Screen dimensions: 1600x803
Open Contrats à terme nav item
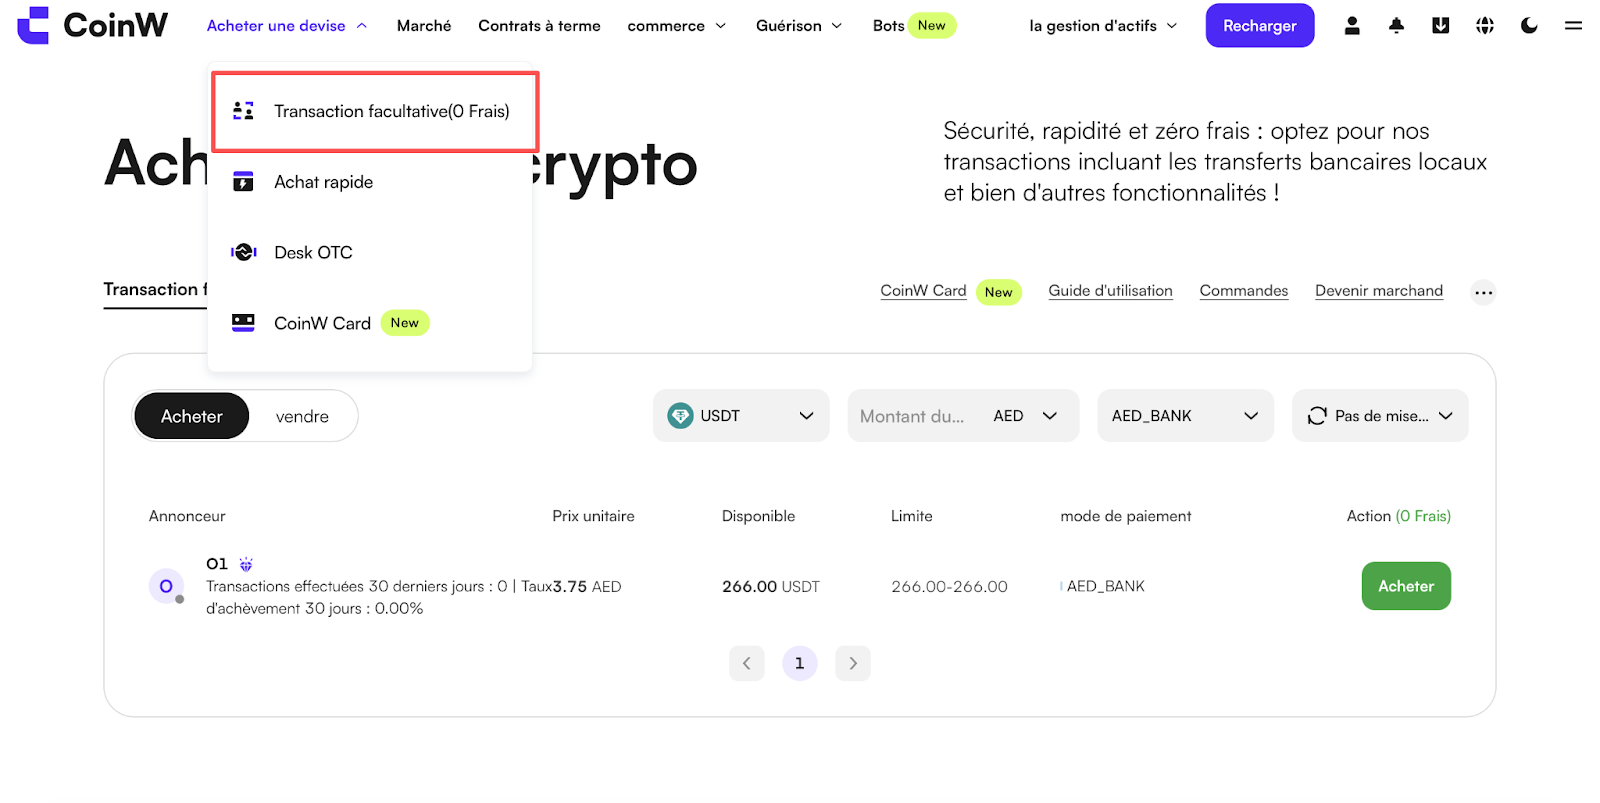point(539,26)
